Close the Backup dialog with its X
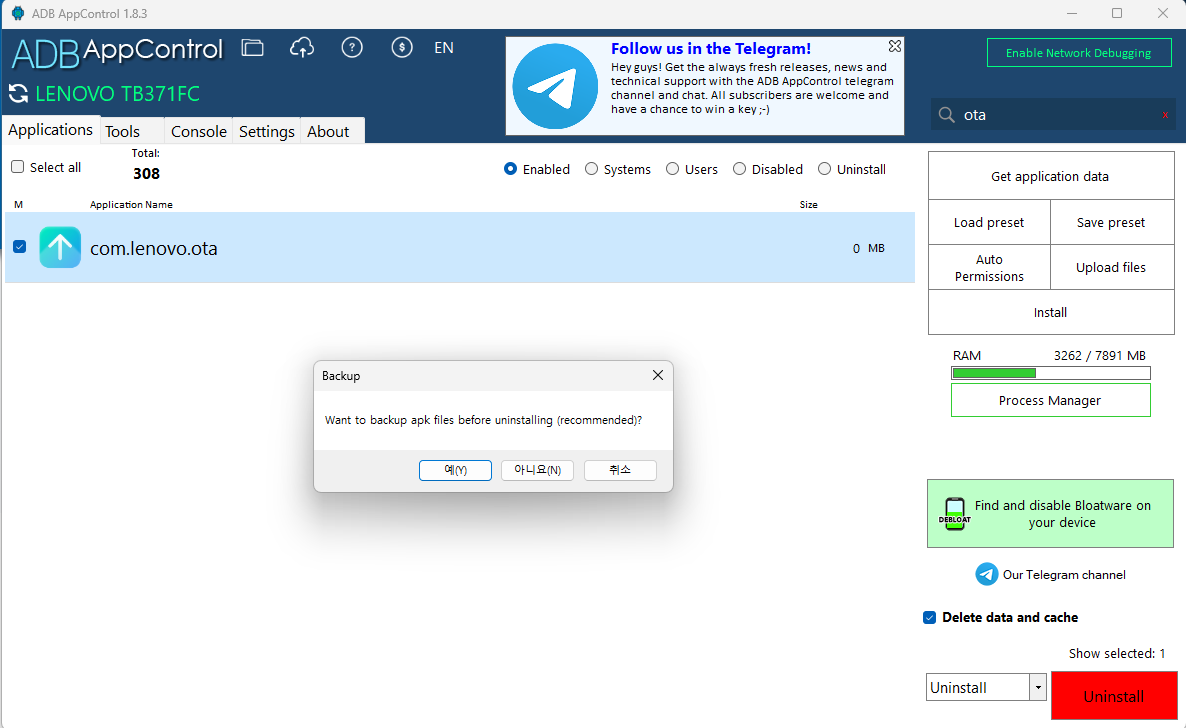The width and height of the screenshot is (1186, 728). coord(658,375)
